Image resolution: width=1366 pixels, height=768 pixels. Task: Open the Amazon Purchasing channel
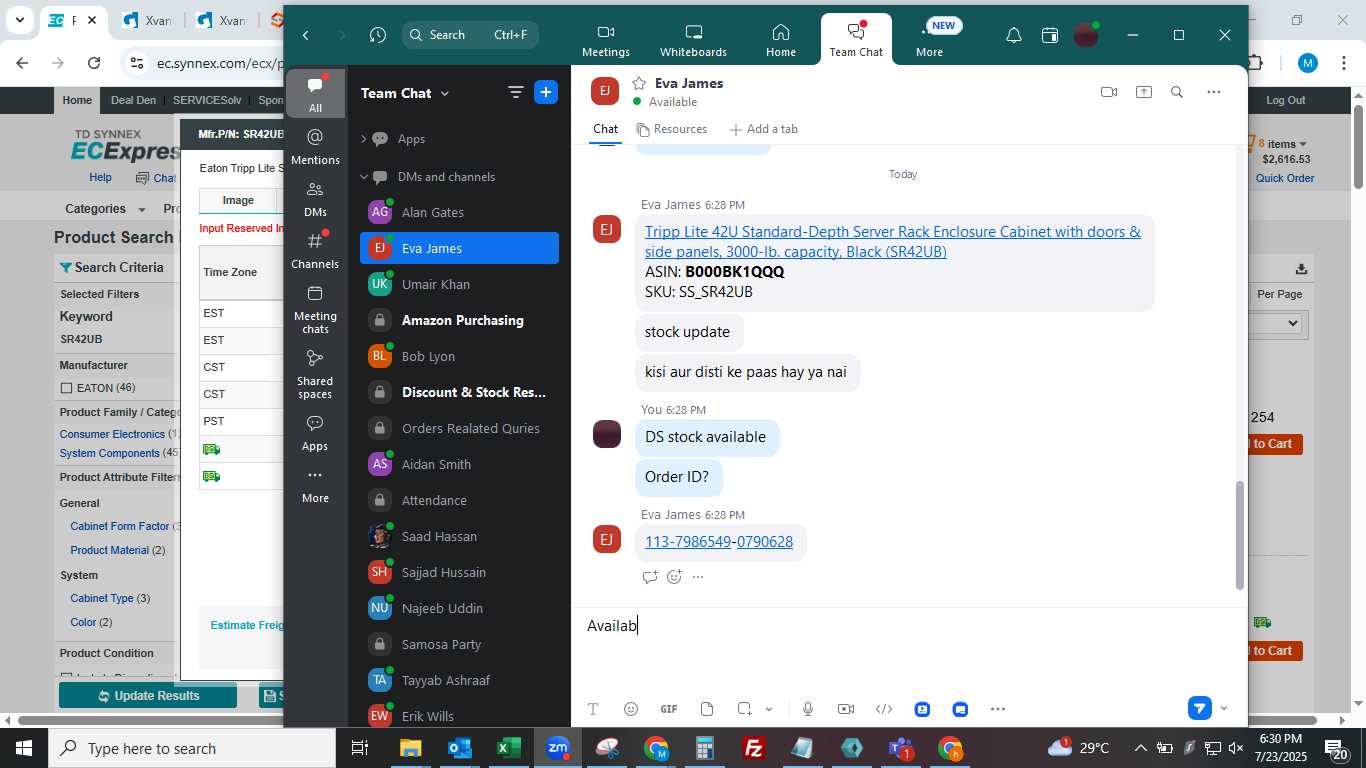coord(459,320)
